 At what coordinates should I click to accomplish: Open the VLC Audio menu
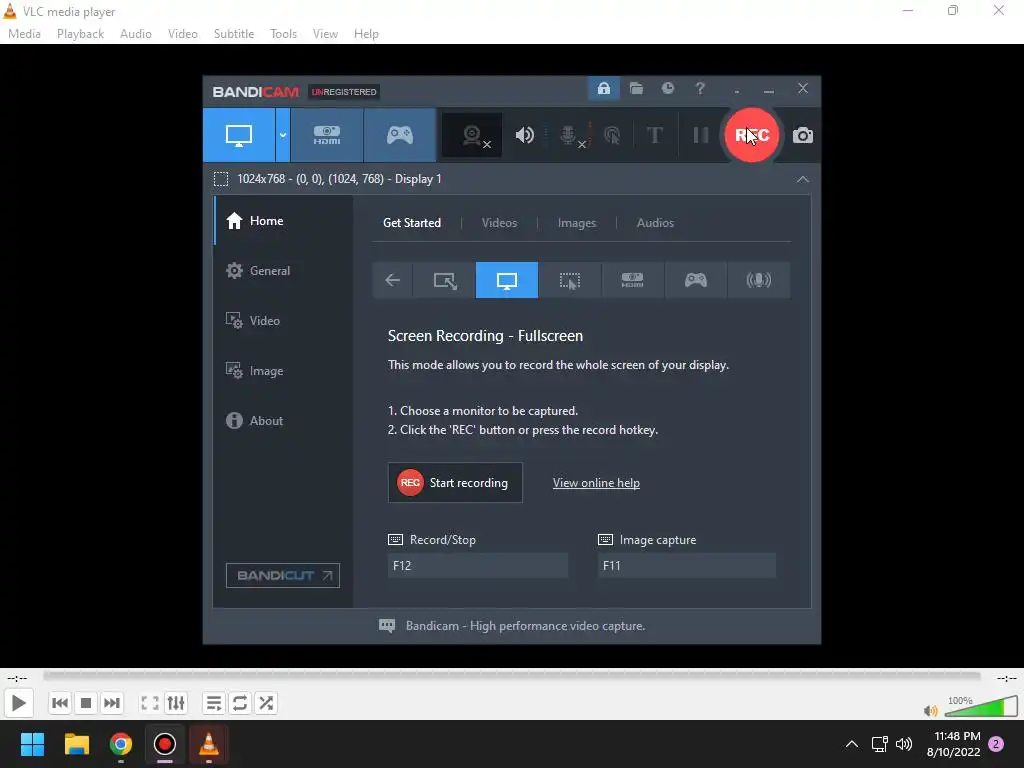point(136,33)
